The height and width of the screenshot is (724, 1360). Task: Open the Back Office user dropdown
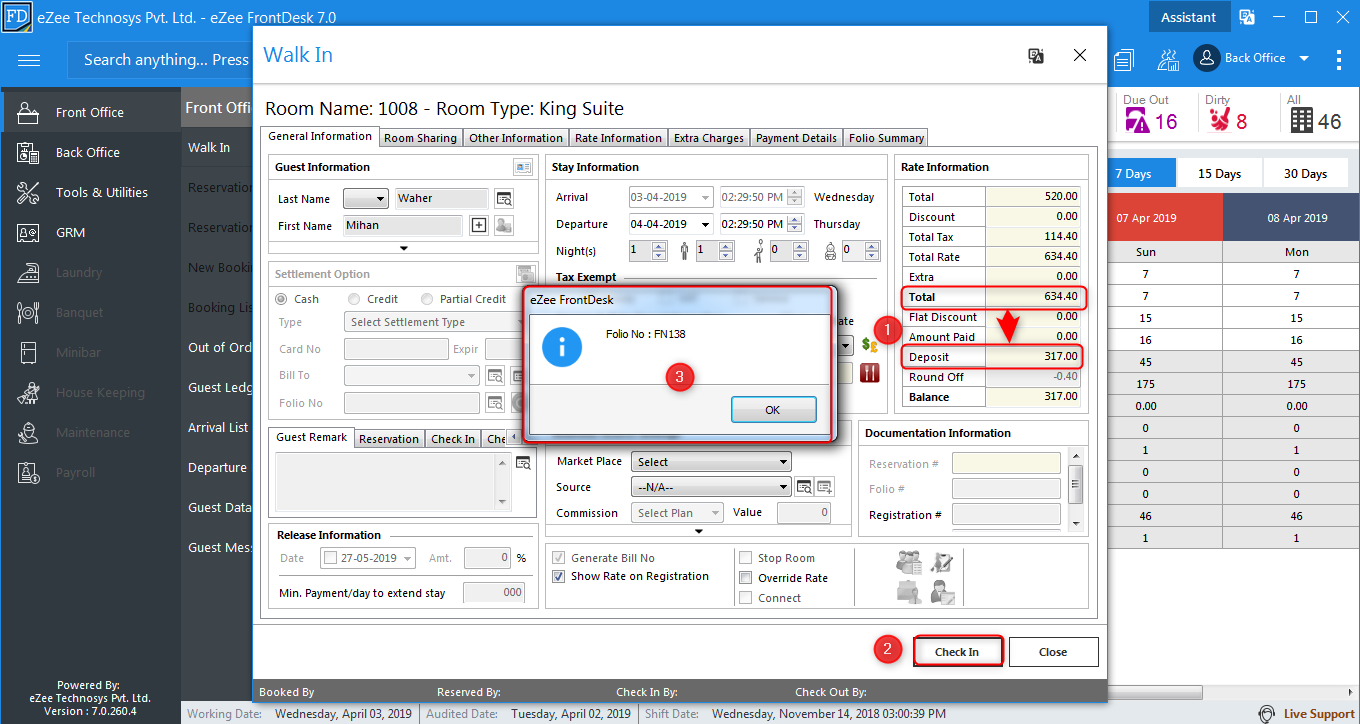(1304, 59)
